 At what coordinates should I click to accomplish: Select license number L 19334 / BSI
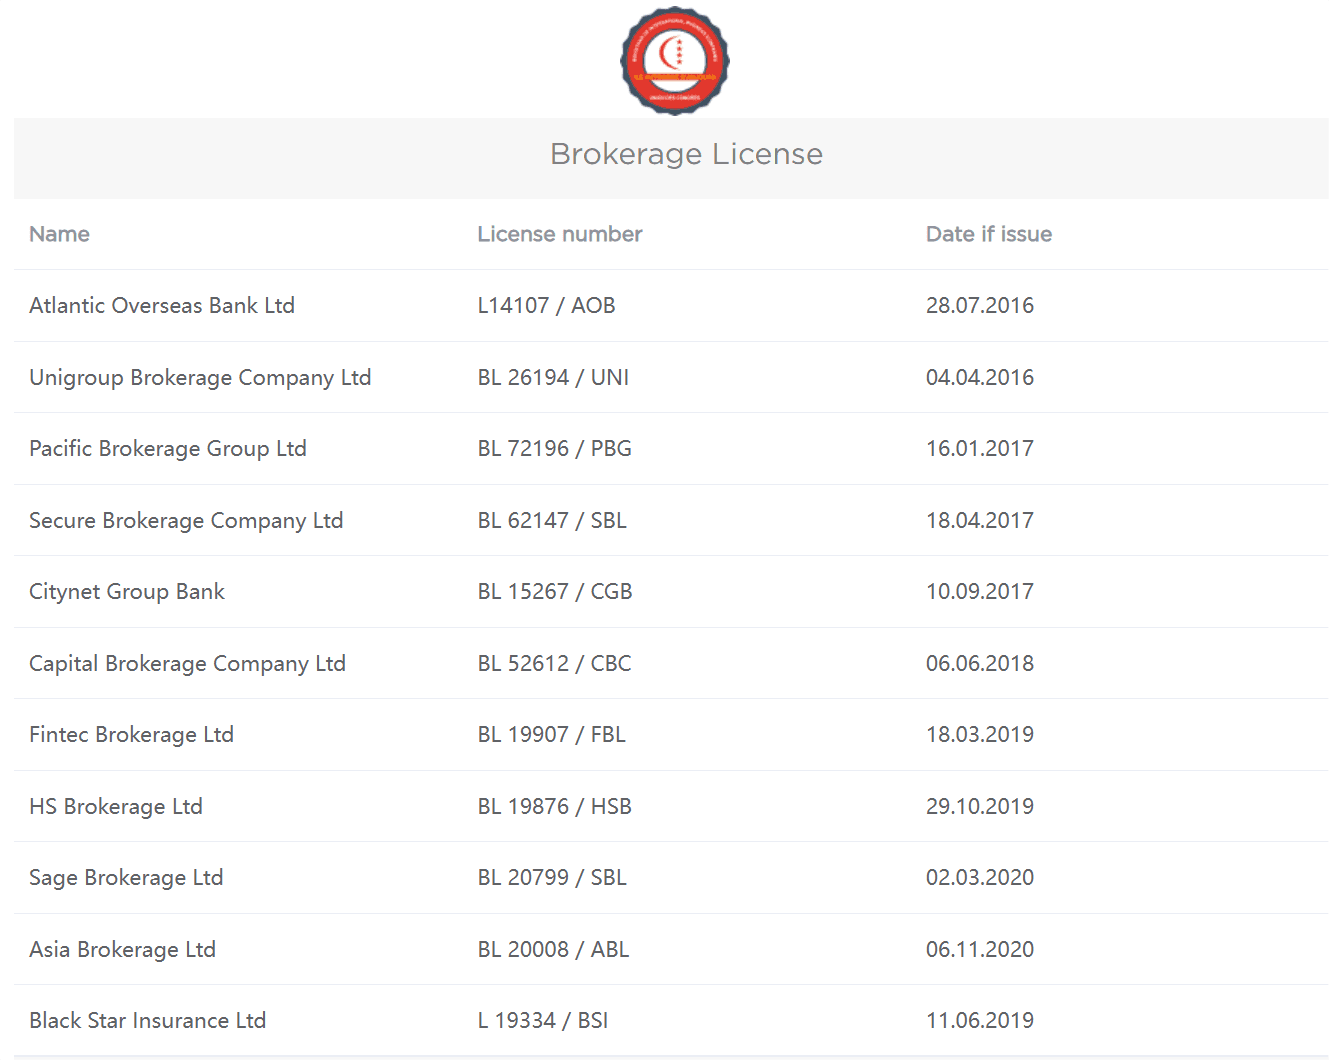pyautogui.click(x=543, y=1021)
